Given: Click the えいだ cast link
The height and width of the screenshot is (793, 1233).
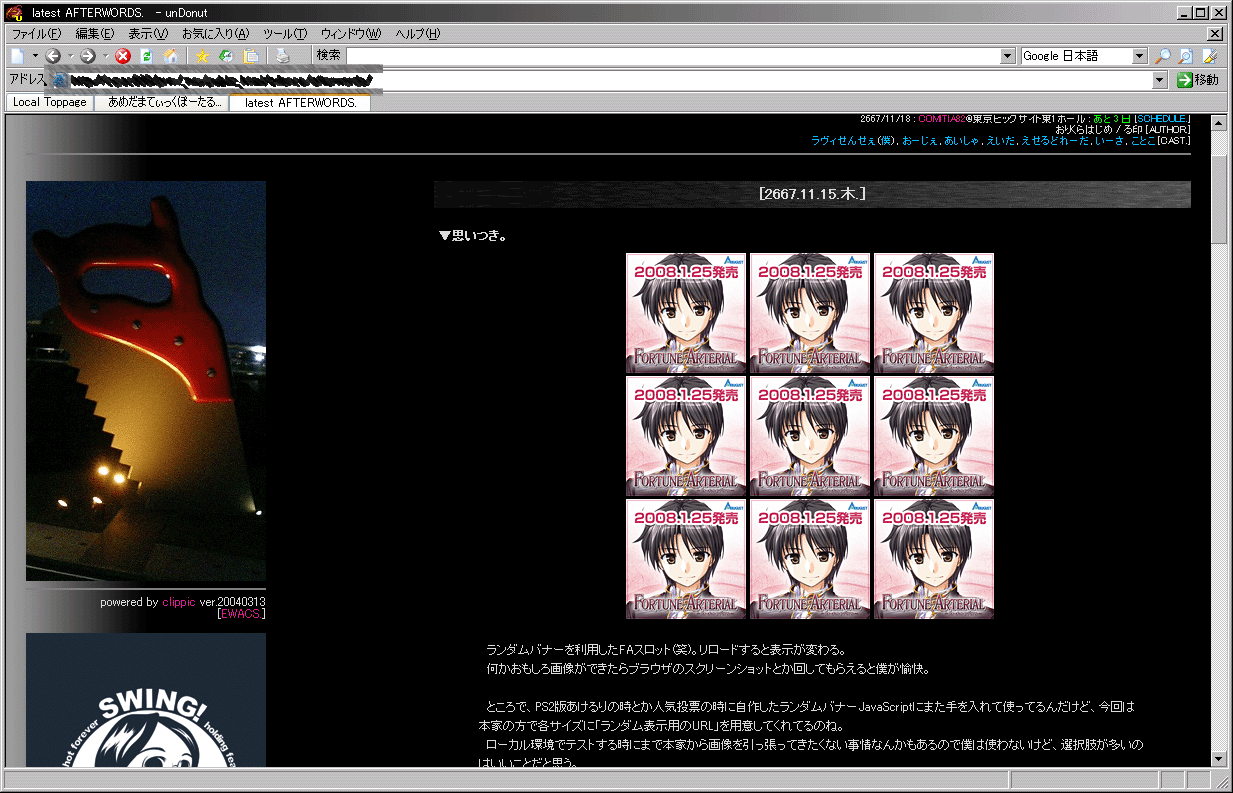Looking at the screenshot, I should coord(1000,141).
